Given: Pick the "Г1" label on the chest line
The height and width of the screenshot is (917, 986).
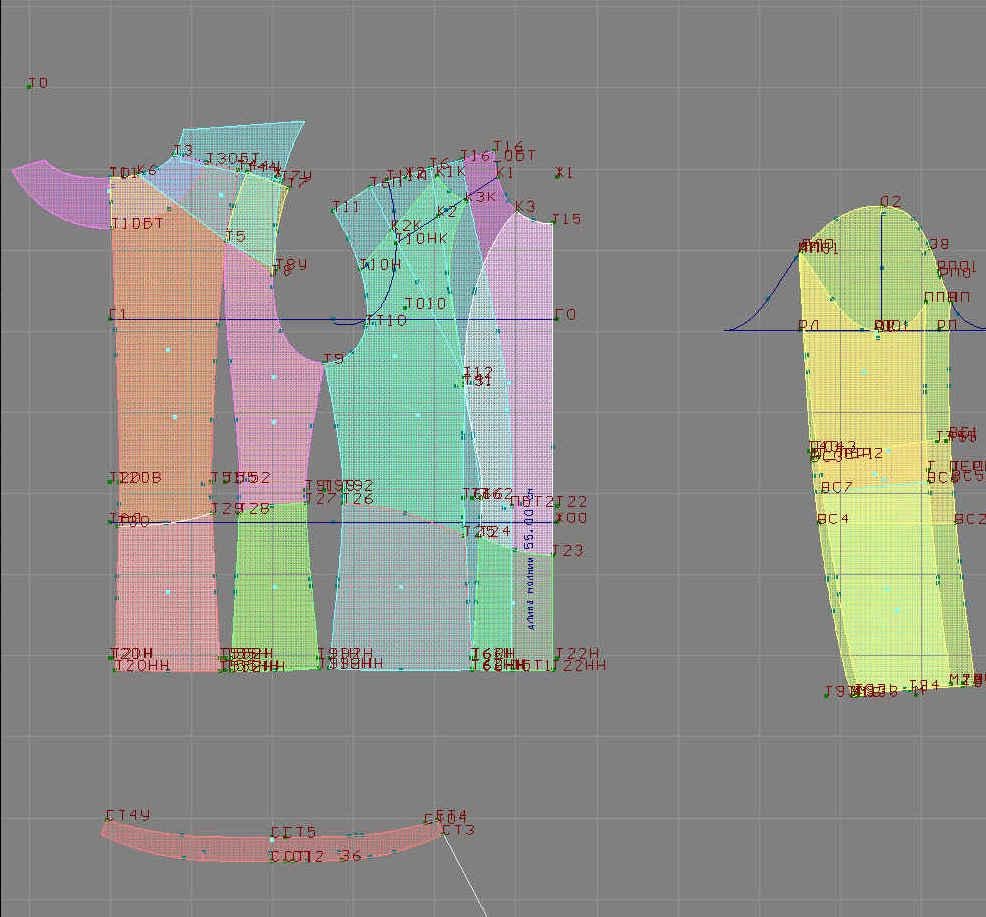Looking at the screenshot, I should point(118,314).
